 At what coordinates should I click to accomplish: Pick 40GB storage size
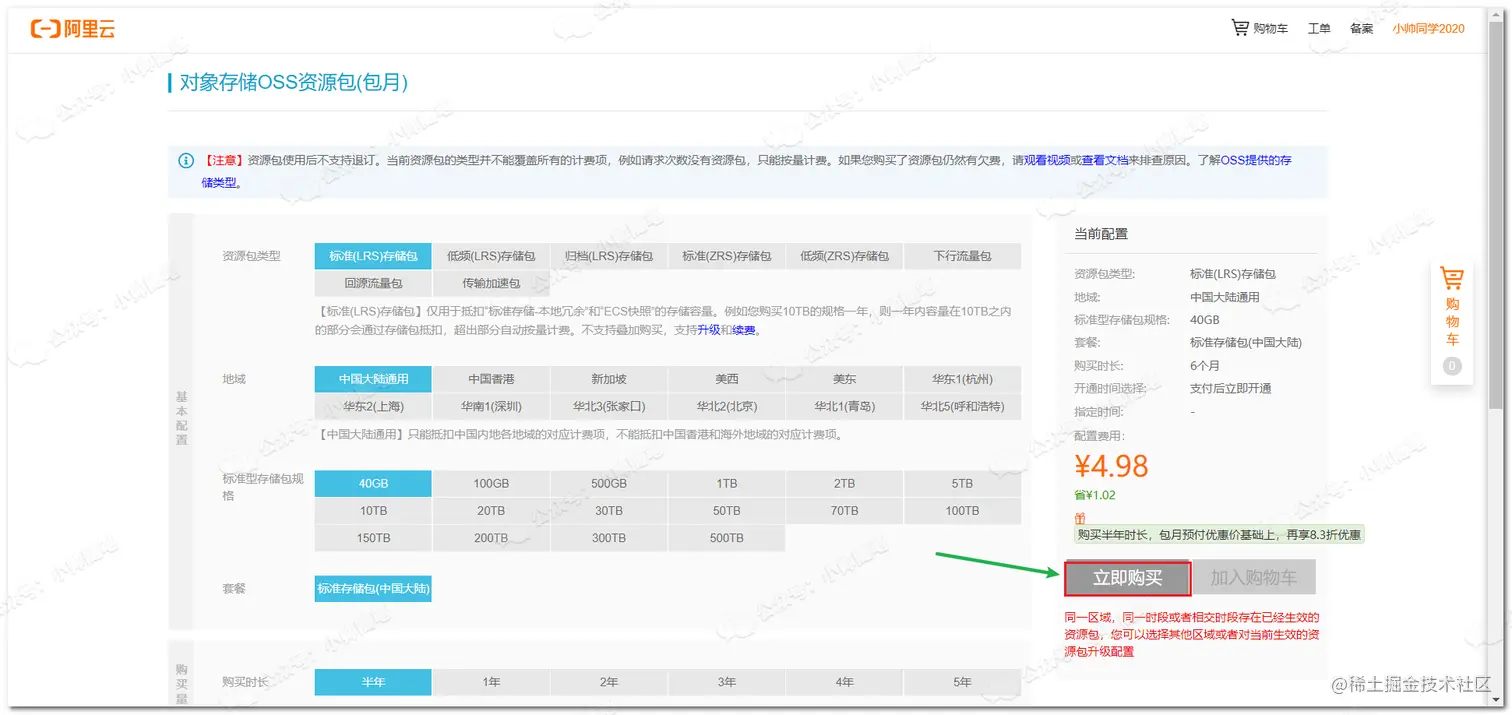373,484
